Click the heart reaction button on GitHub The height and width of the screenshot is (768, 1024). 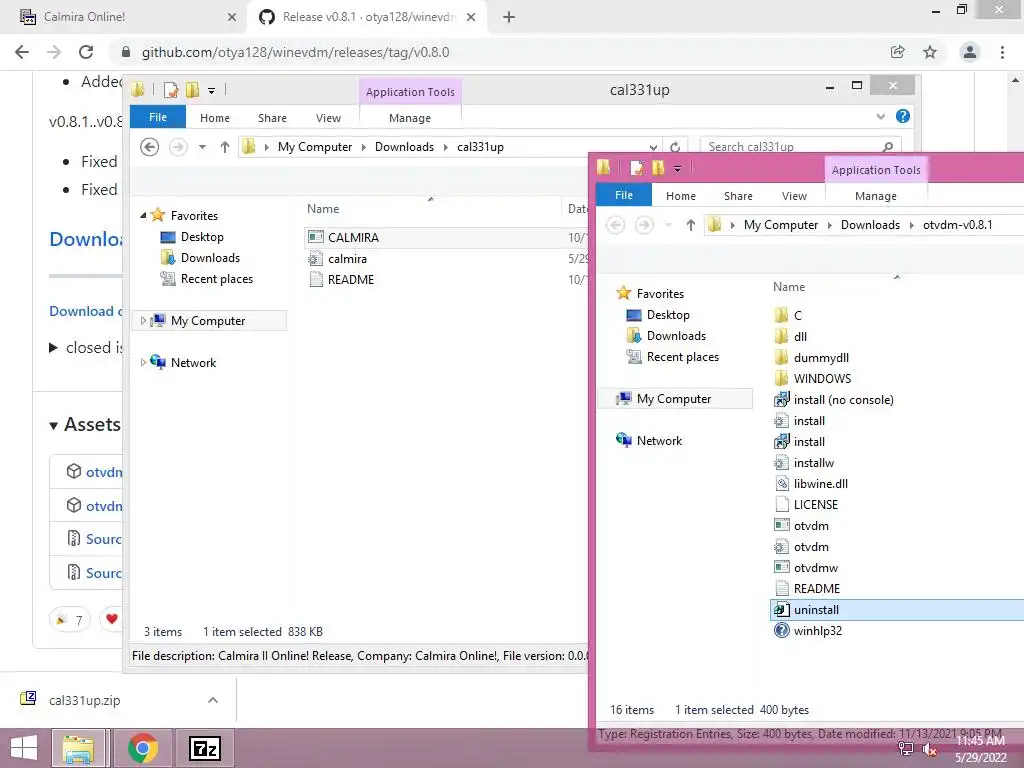click(x=111, y=618)
